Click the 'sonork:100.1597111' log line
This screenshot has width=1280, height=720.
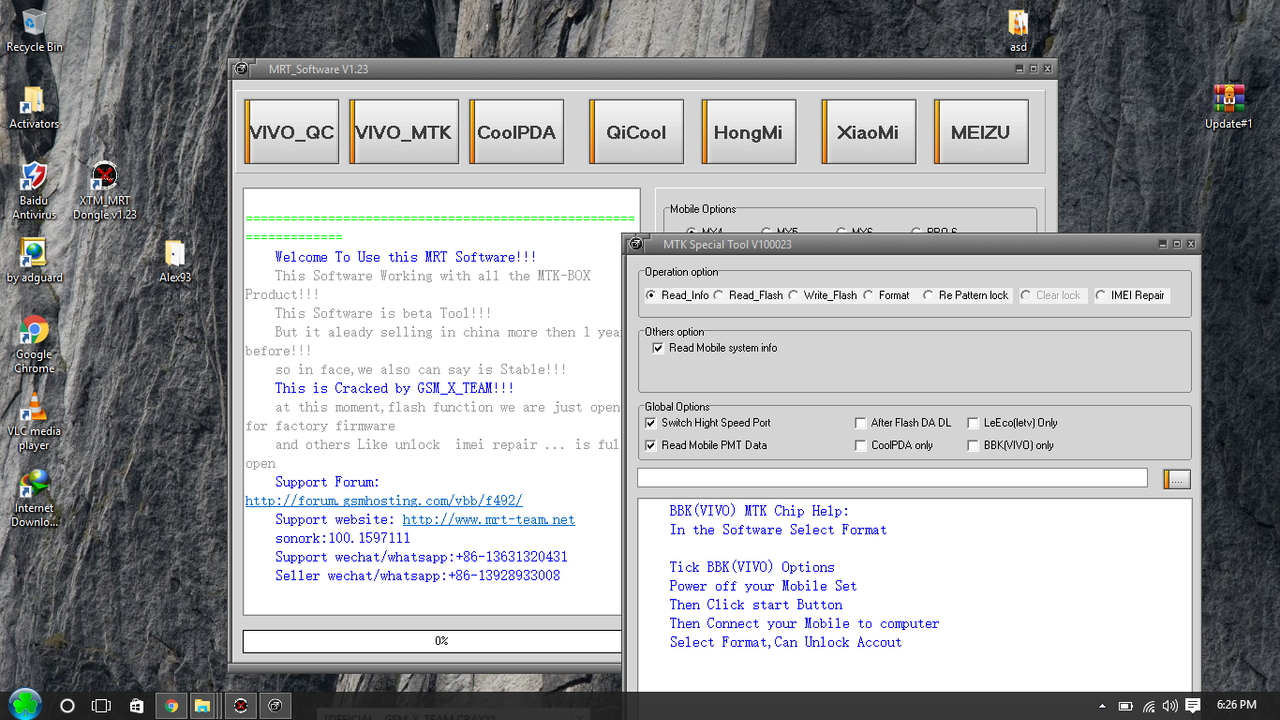pyautogui.click(x=343, y=538)
